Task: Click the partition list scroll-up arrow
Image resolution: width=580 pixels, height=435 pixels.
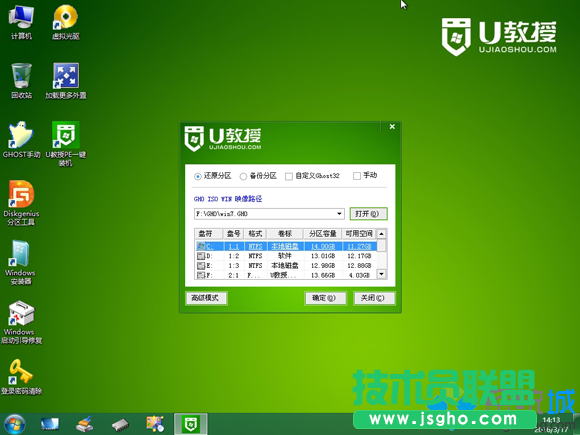Action: 381,234
